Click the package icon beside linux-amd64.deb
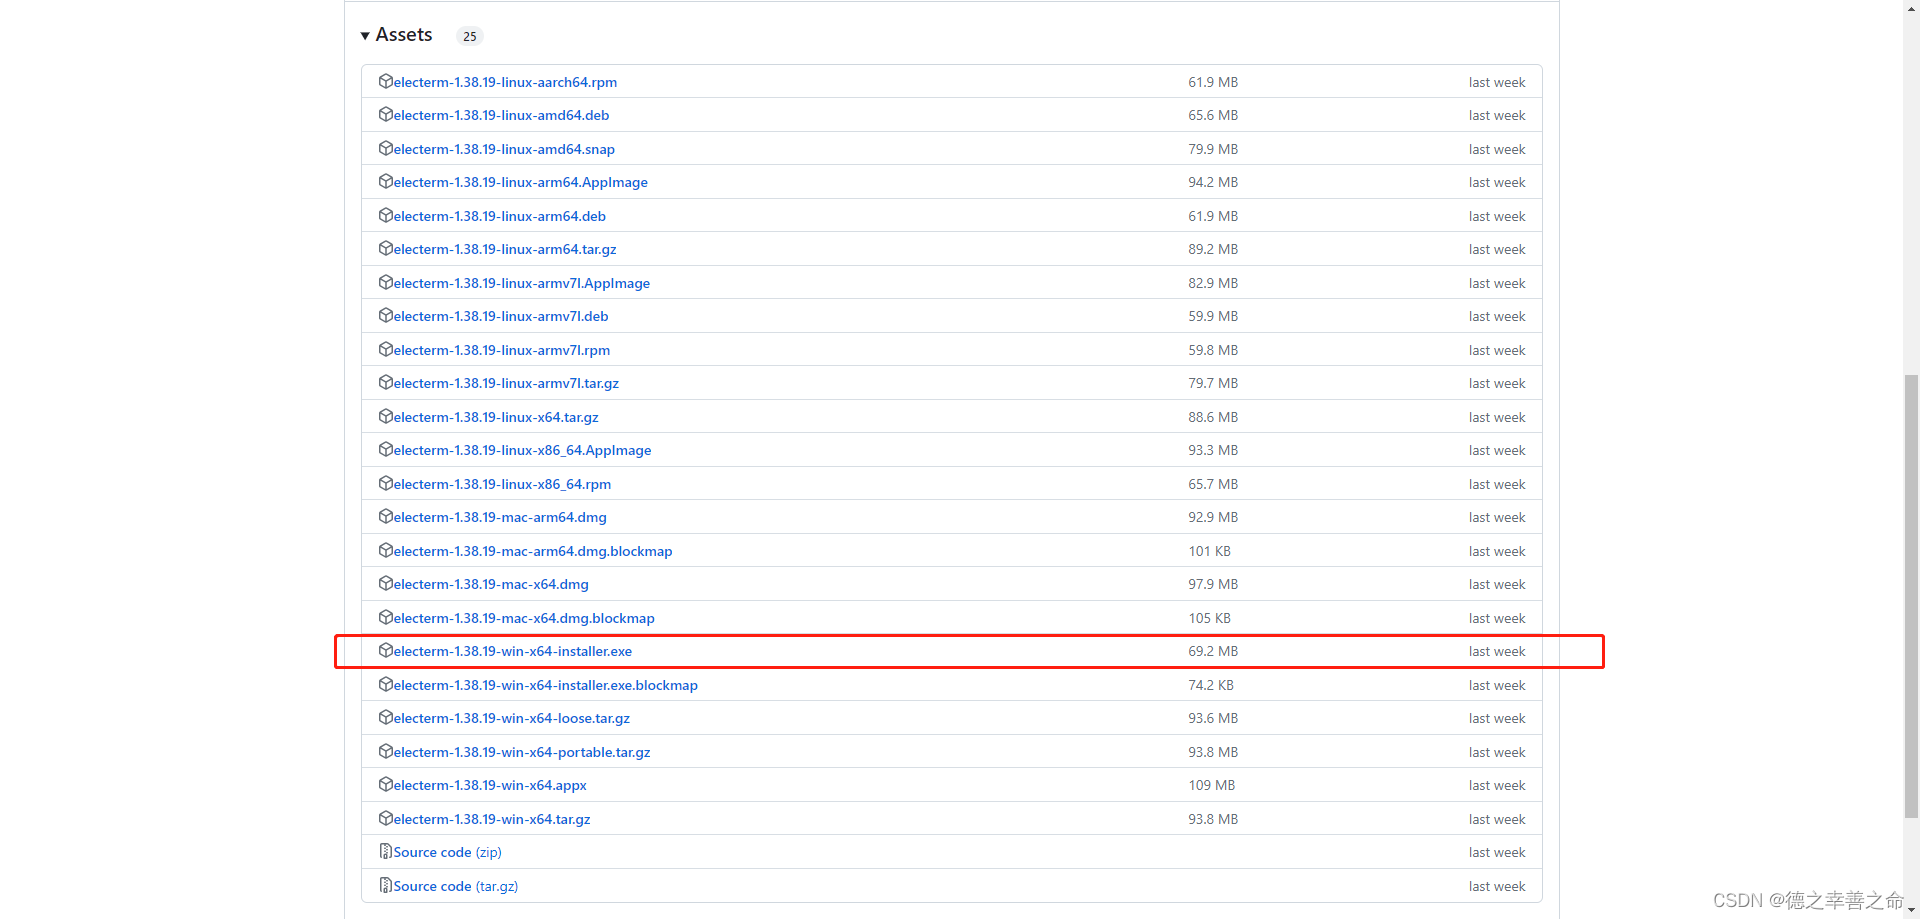Screen dimensions: 1920x919 pyautogui.click(x=385, y=114)
